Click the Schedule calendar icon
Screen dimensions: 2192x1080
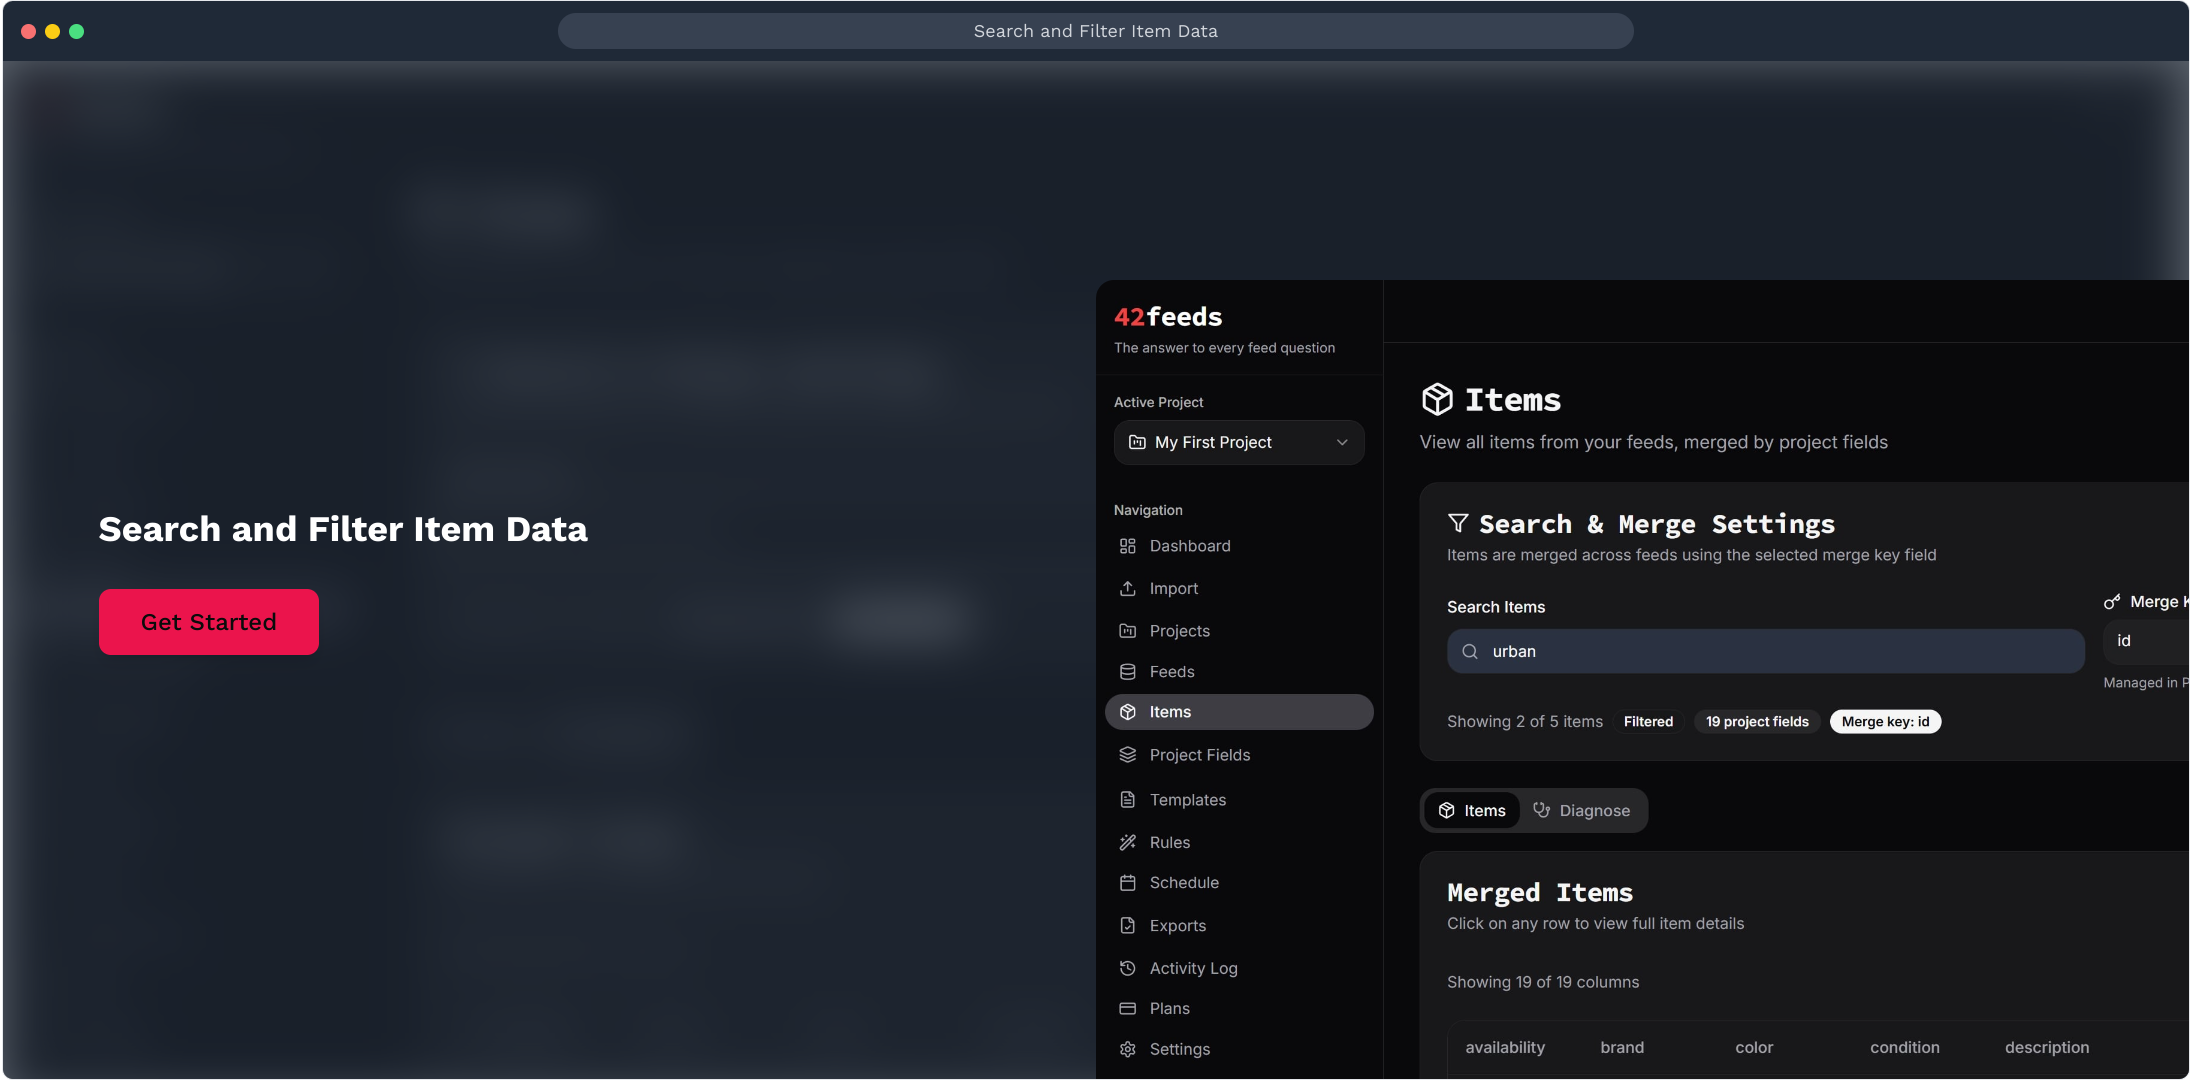tap(1127, 883)
